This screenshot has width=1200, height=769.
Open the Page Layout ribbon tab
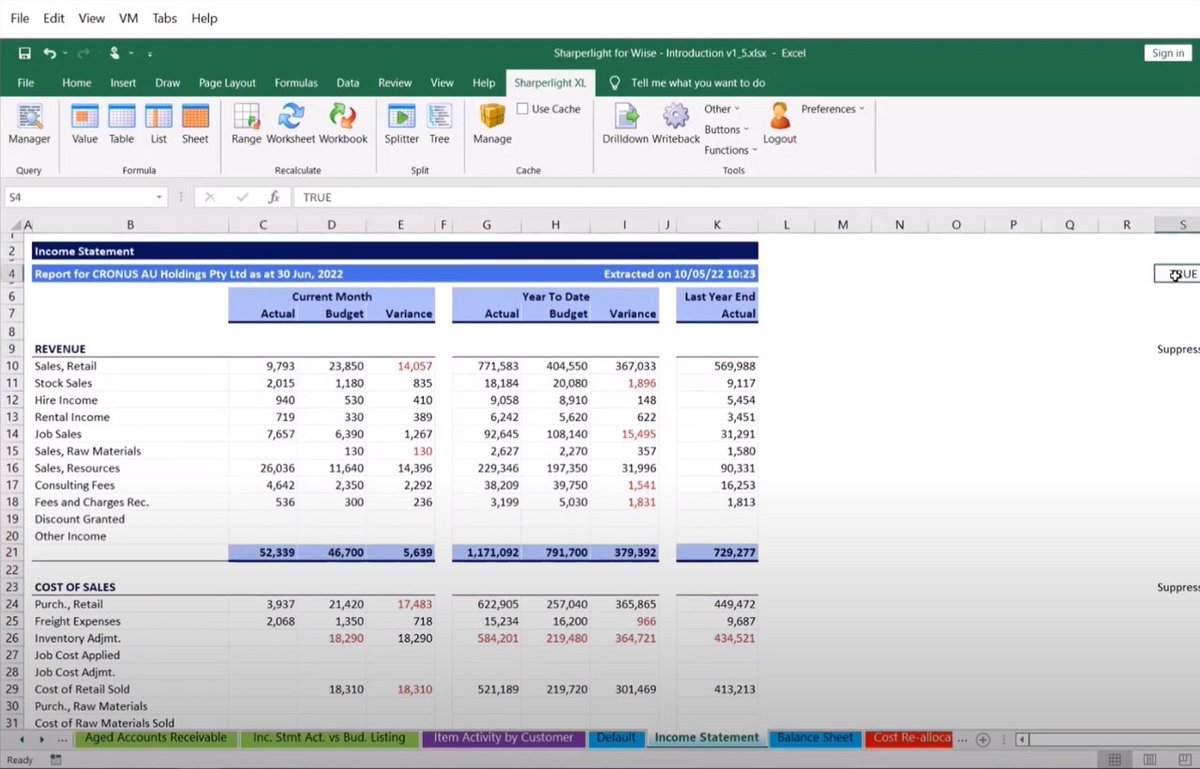227,83
